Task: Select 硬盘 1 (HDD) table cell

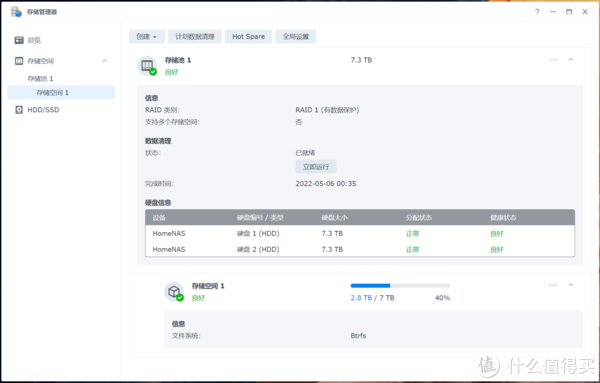Action: click(x=258, y=233)
